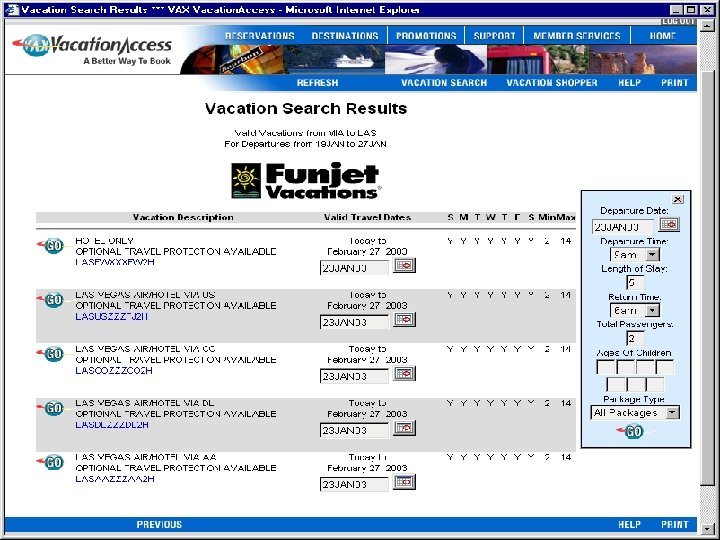Open calendar icon in Air/Hotel via US row
The image size is (720, 540).
point(404,320)
